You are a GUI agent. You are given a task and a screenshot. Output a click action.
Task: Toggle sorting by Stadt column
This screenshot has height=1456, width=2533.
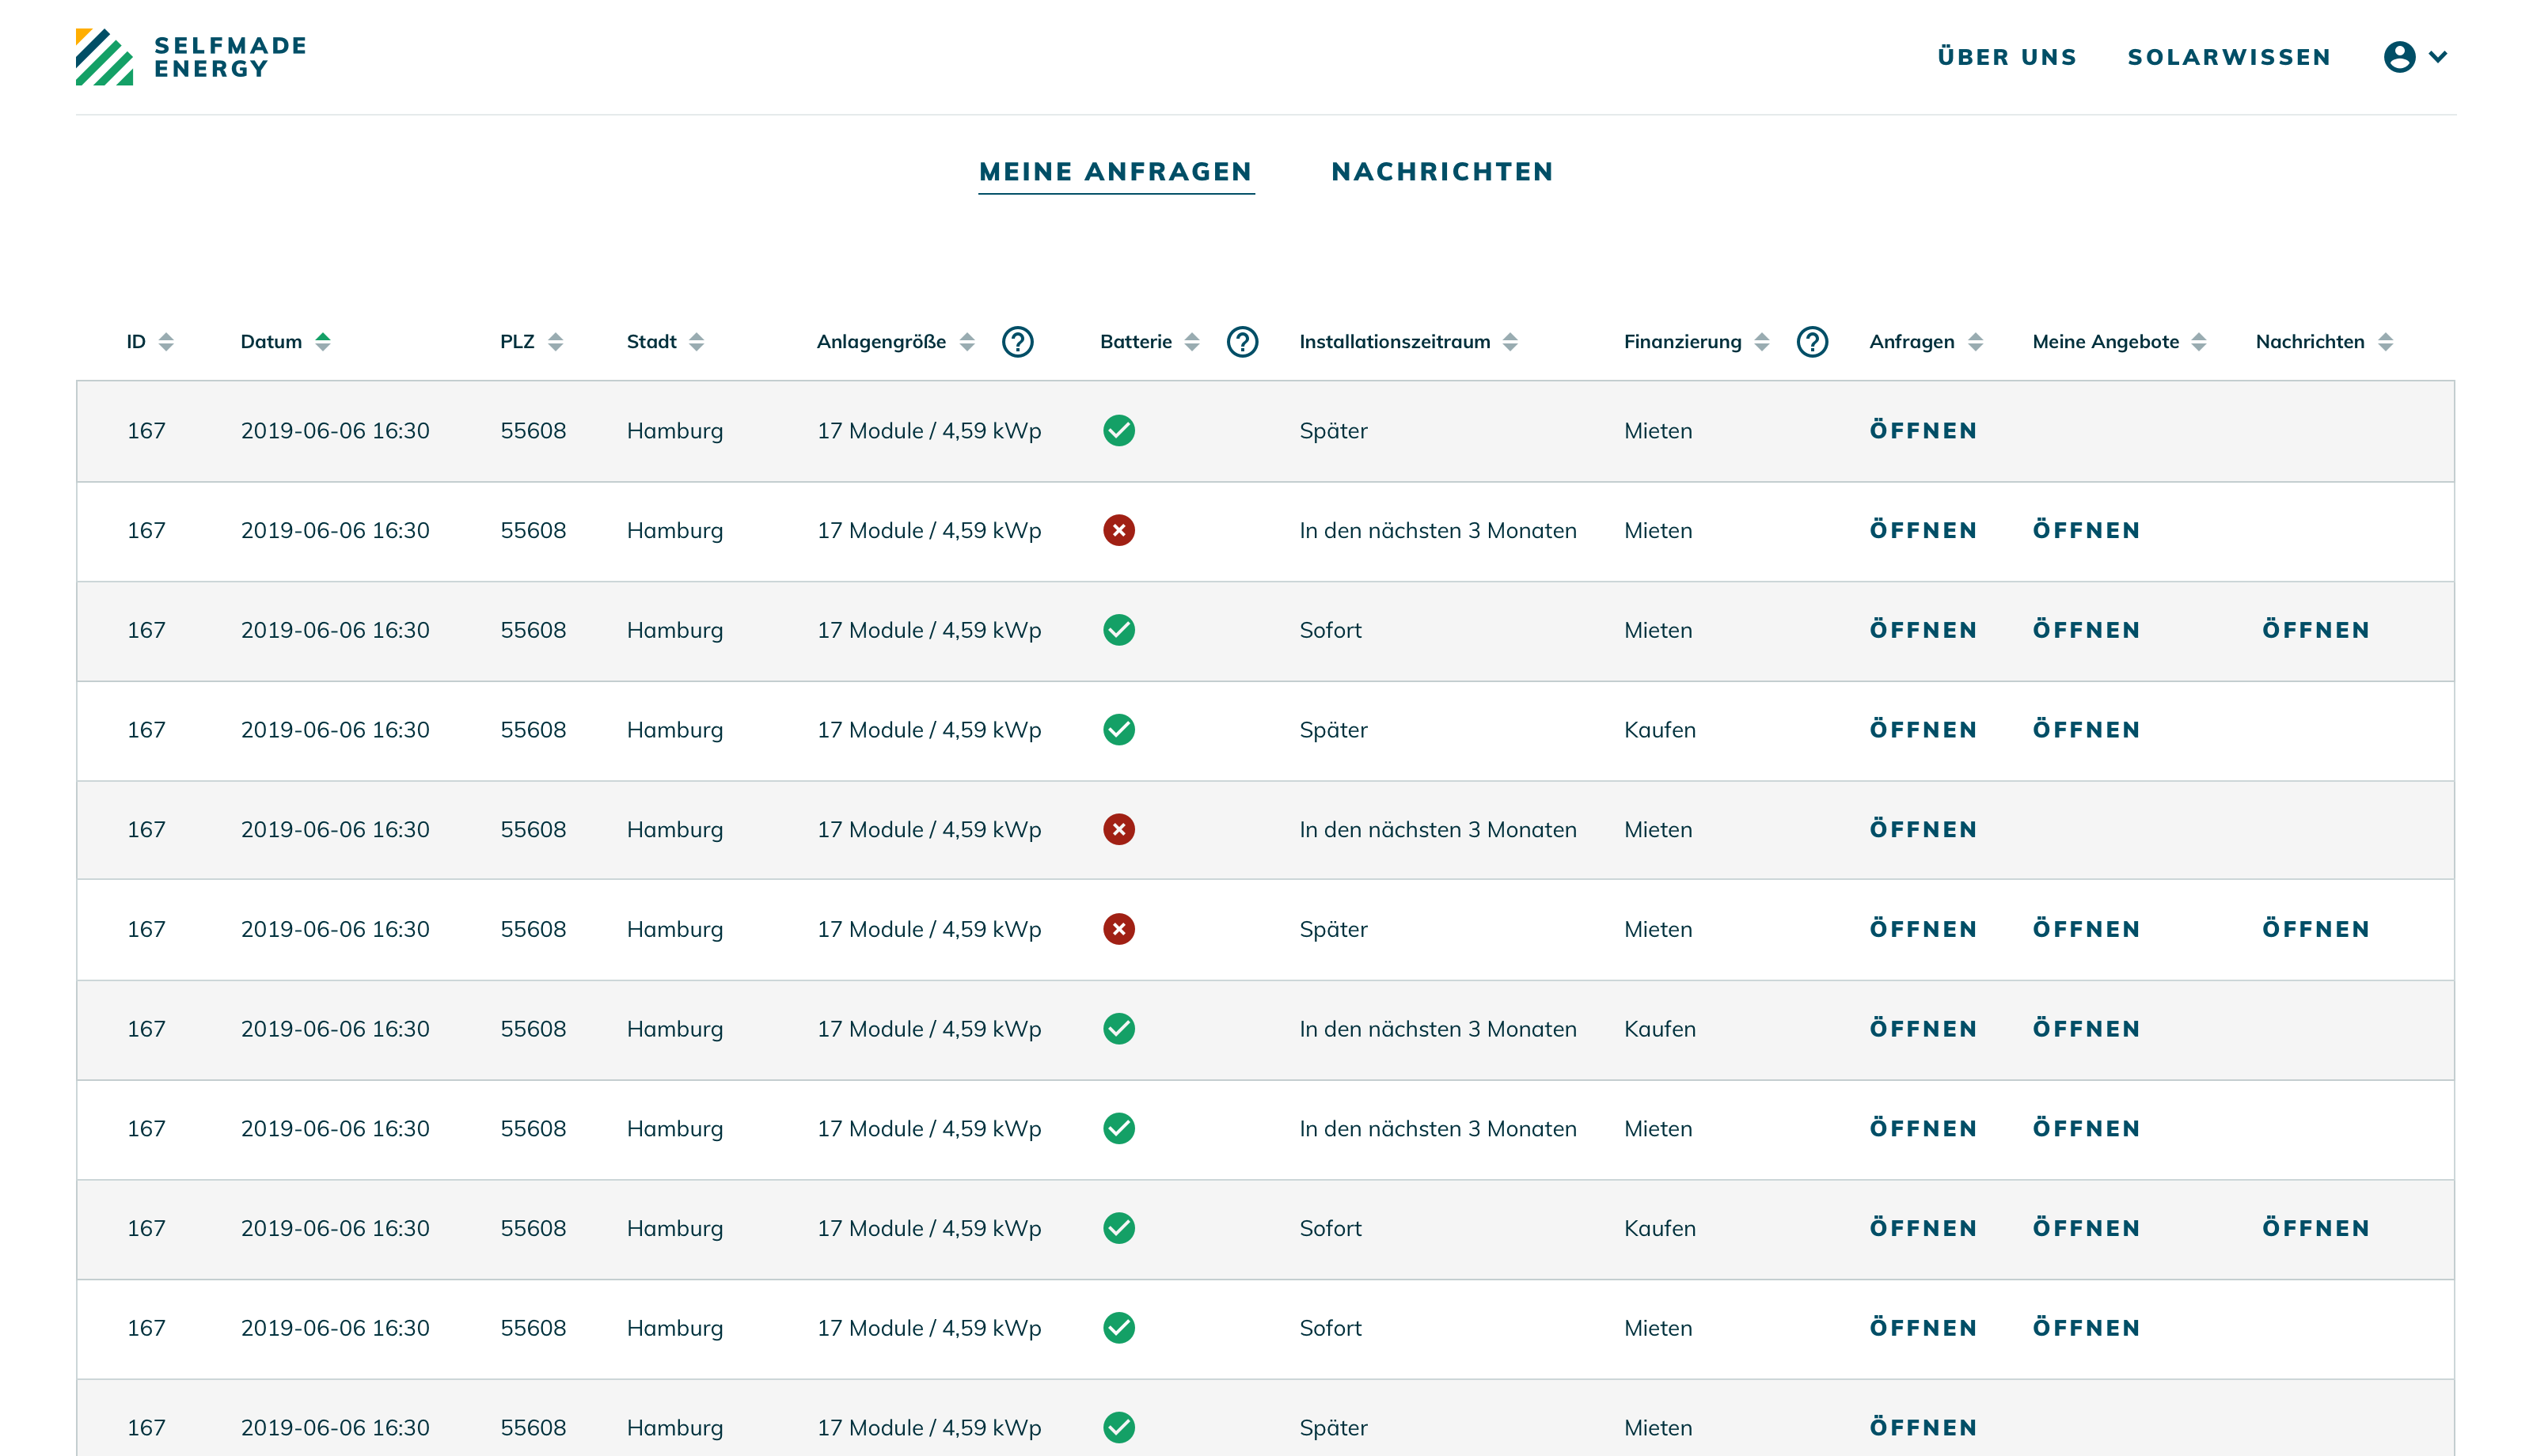point(696,342)
